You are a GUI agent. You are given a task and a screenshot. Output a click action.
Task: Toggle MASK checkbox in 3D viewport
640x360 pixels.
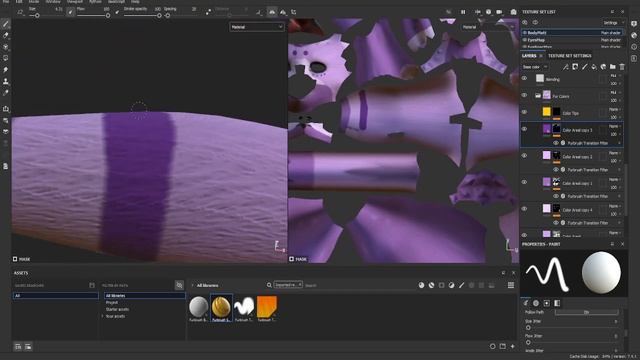pyautogui.click(x=15, y=259)
